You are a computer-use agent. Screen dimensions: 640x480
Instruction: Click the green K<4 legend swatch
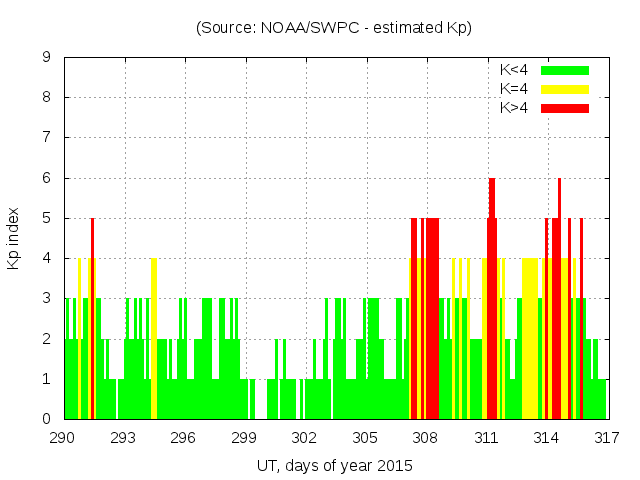[565, 70]
